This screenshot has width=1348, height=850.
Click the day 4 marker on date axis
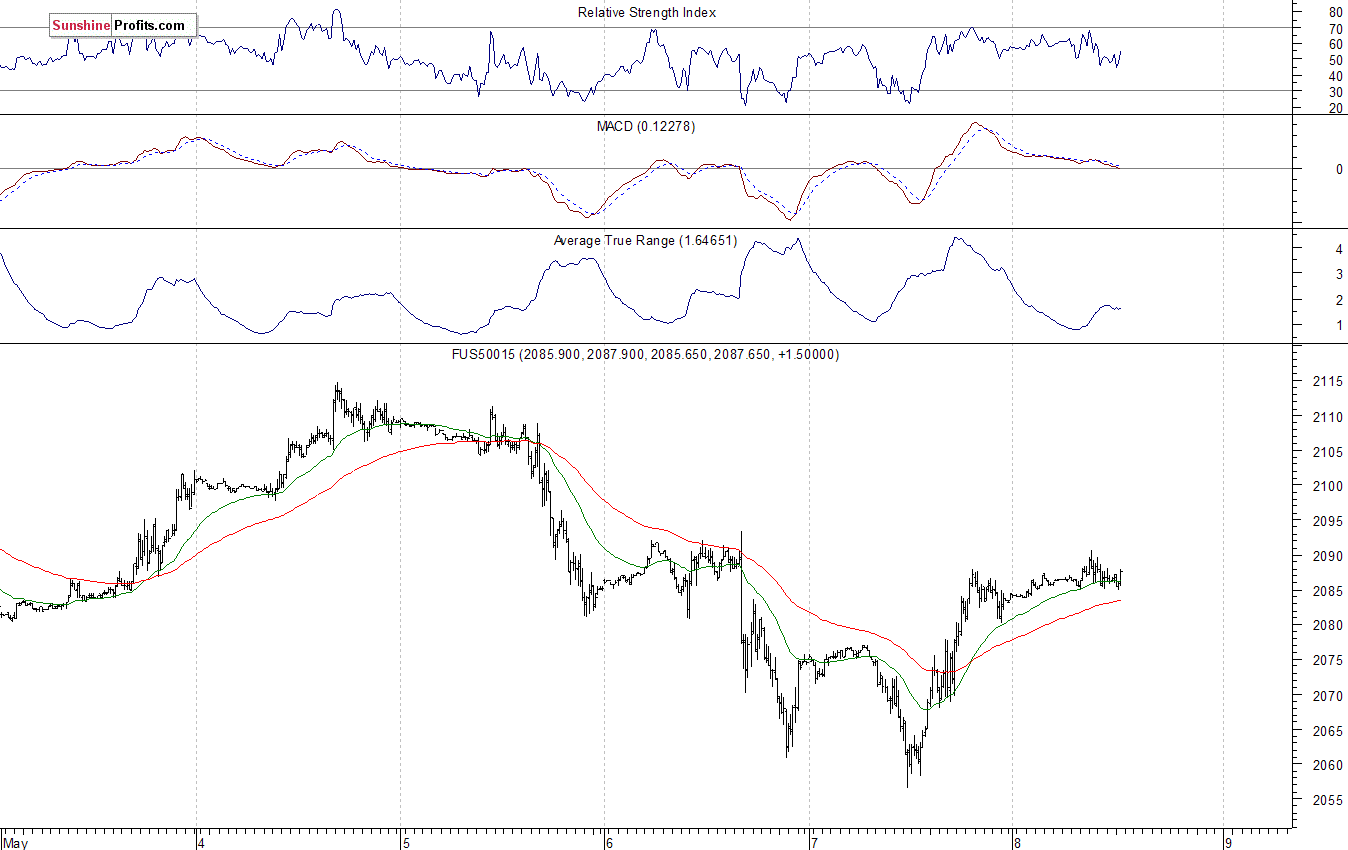pyautogui.click(x=201, y=843)
